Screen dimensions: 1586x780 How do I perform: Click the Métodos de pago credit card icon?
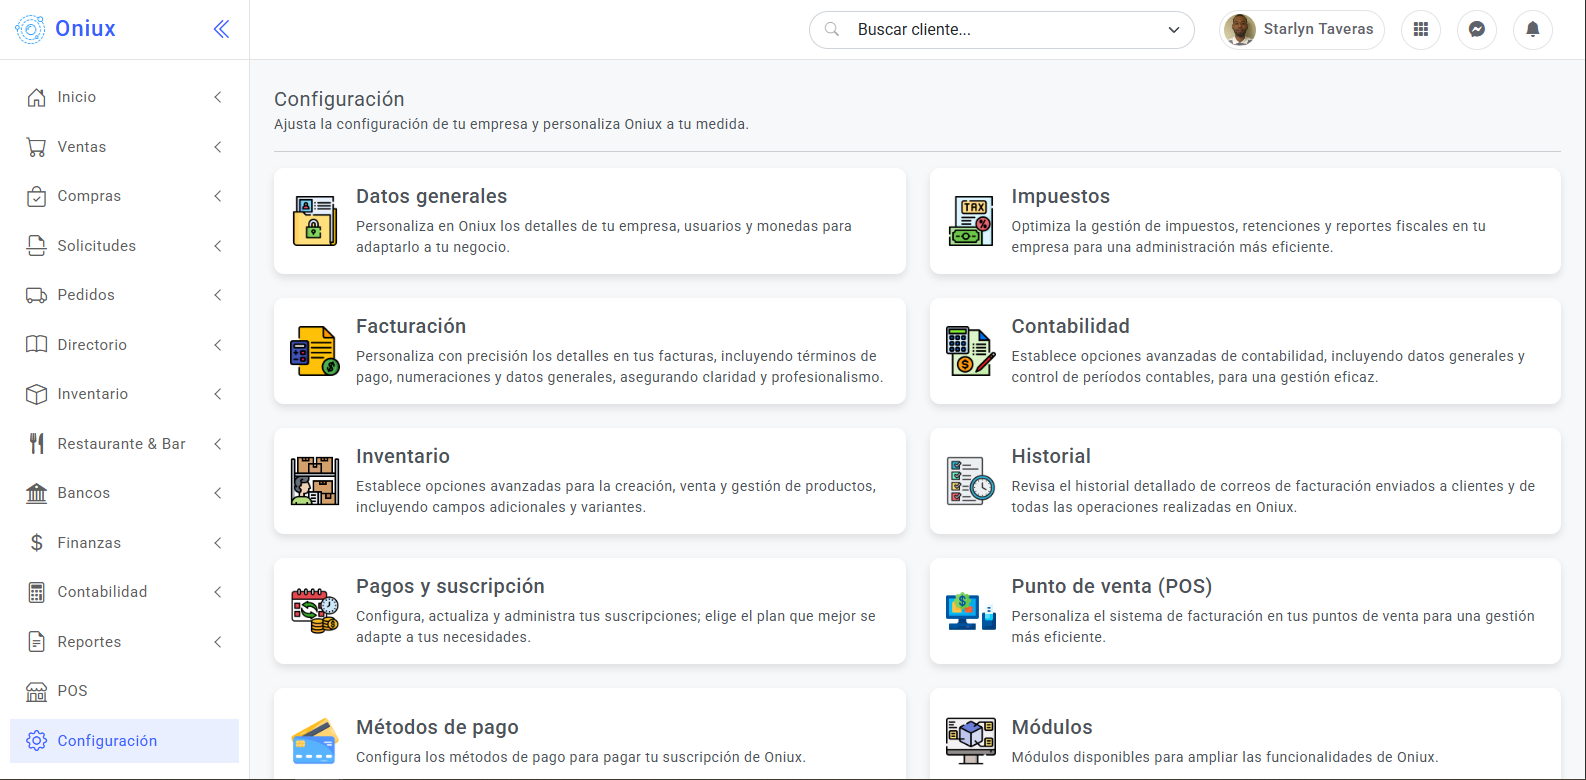point(315,741)
